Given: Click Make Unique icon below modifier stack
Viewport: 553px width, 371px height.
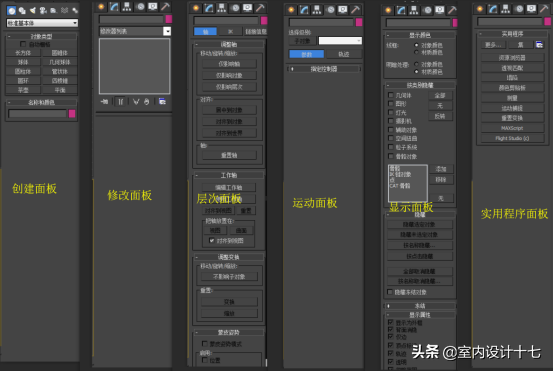Looking at the screenshot, I should coord(136,102).
